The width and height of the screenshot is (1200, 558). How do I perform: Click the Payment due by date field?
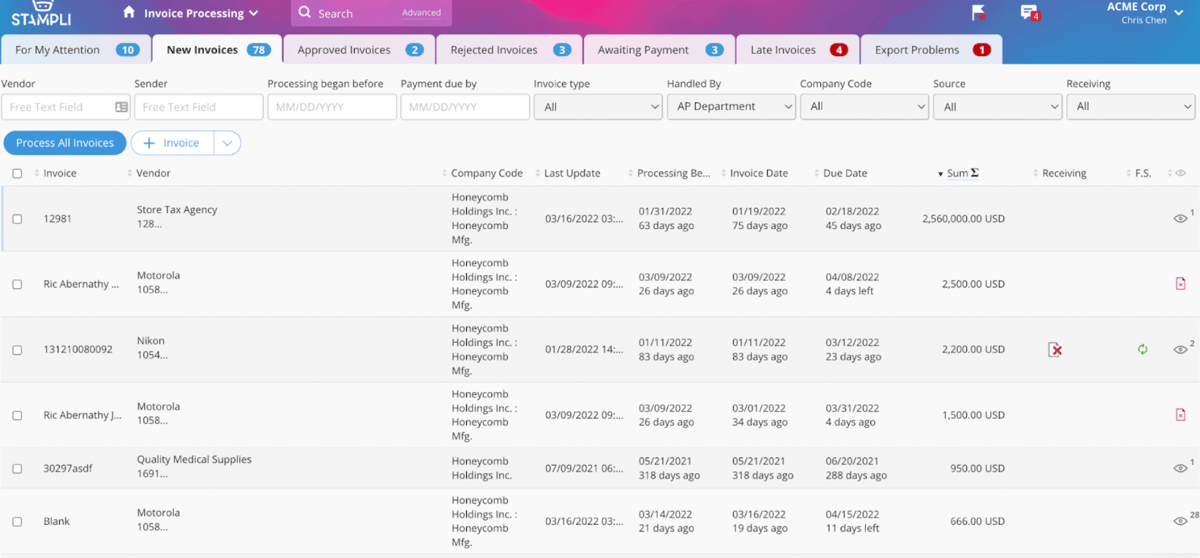point(465,107)
